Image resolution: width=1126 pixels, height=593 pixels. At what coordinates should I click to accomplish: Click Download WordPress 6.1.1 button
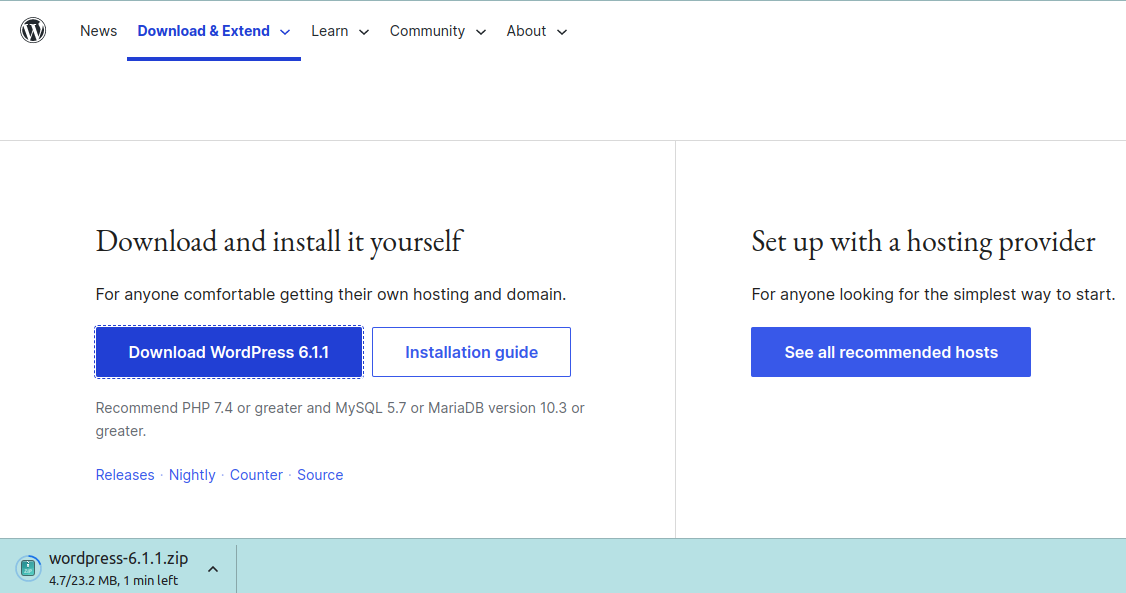click(x=229, y=352)
